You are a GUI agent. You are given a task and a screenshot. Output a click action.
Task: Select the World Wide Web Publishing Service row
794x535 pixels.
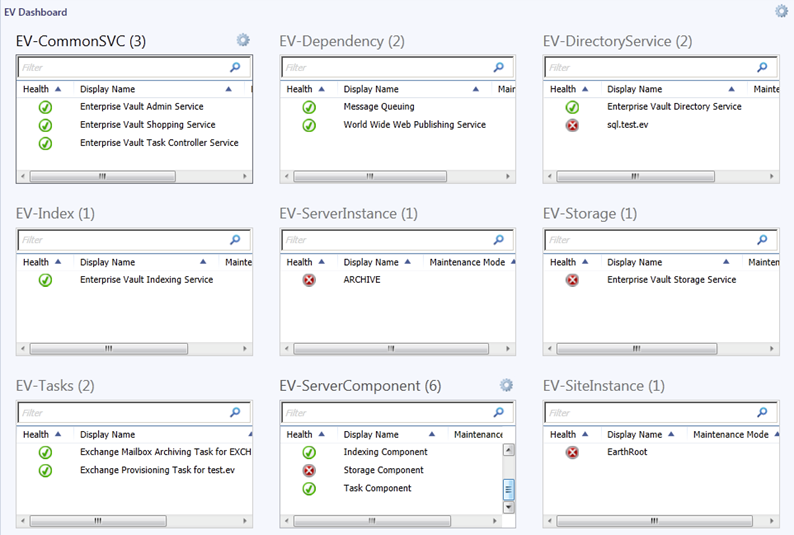point(398,125)
